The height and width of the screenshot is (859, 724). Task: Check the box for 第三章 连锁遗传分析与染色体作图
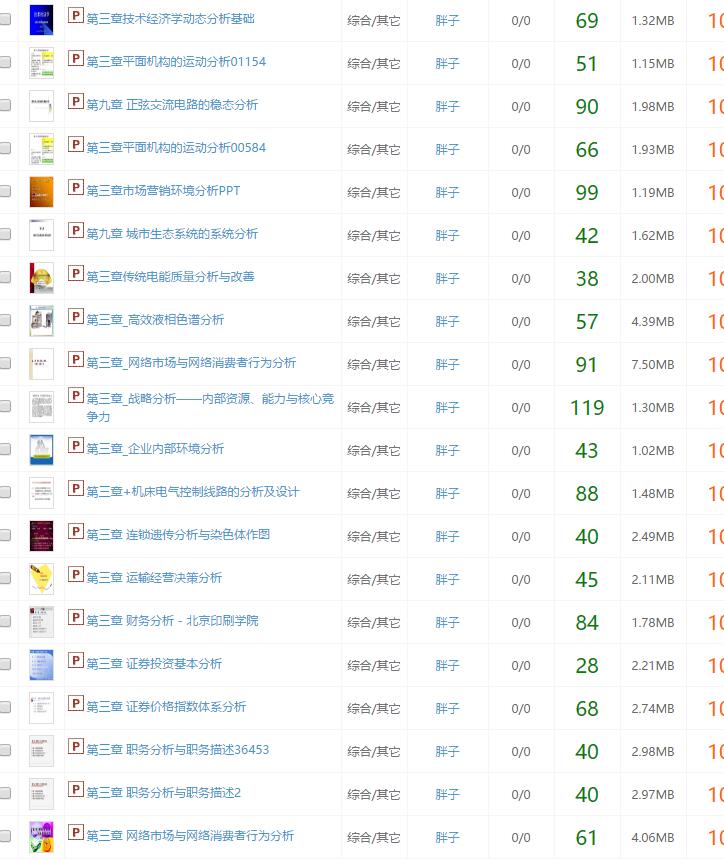click(x=6, y=536)
